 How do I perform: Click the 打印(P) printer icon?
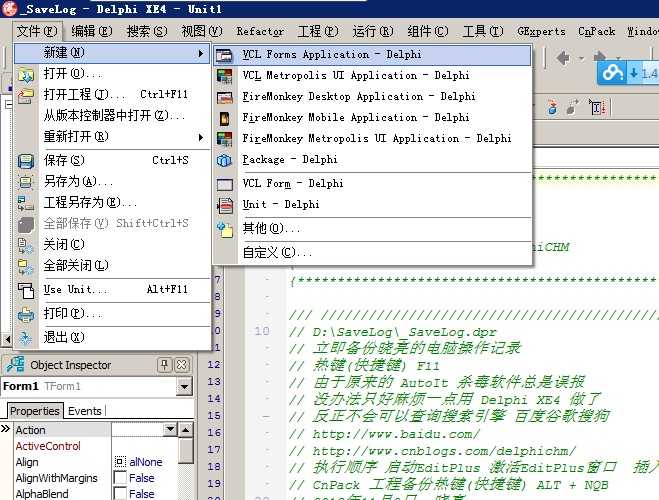26,314
